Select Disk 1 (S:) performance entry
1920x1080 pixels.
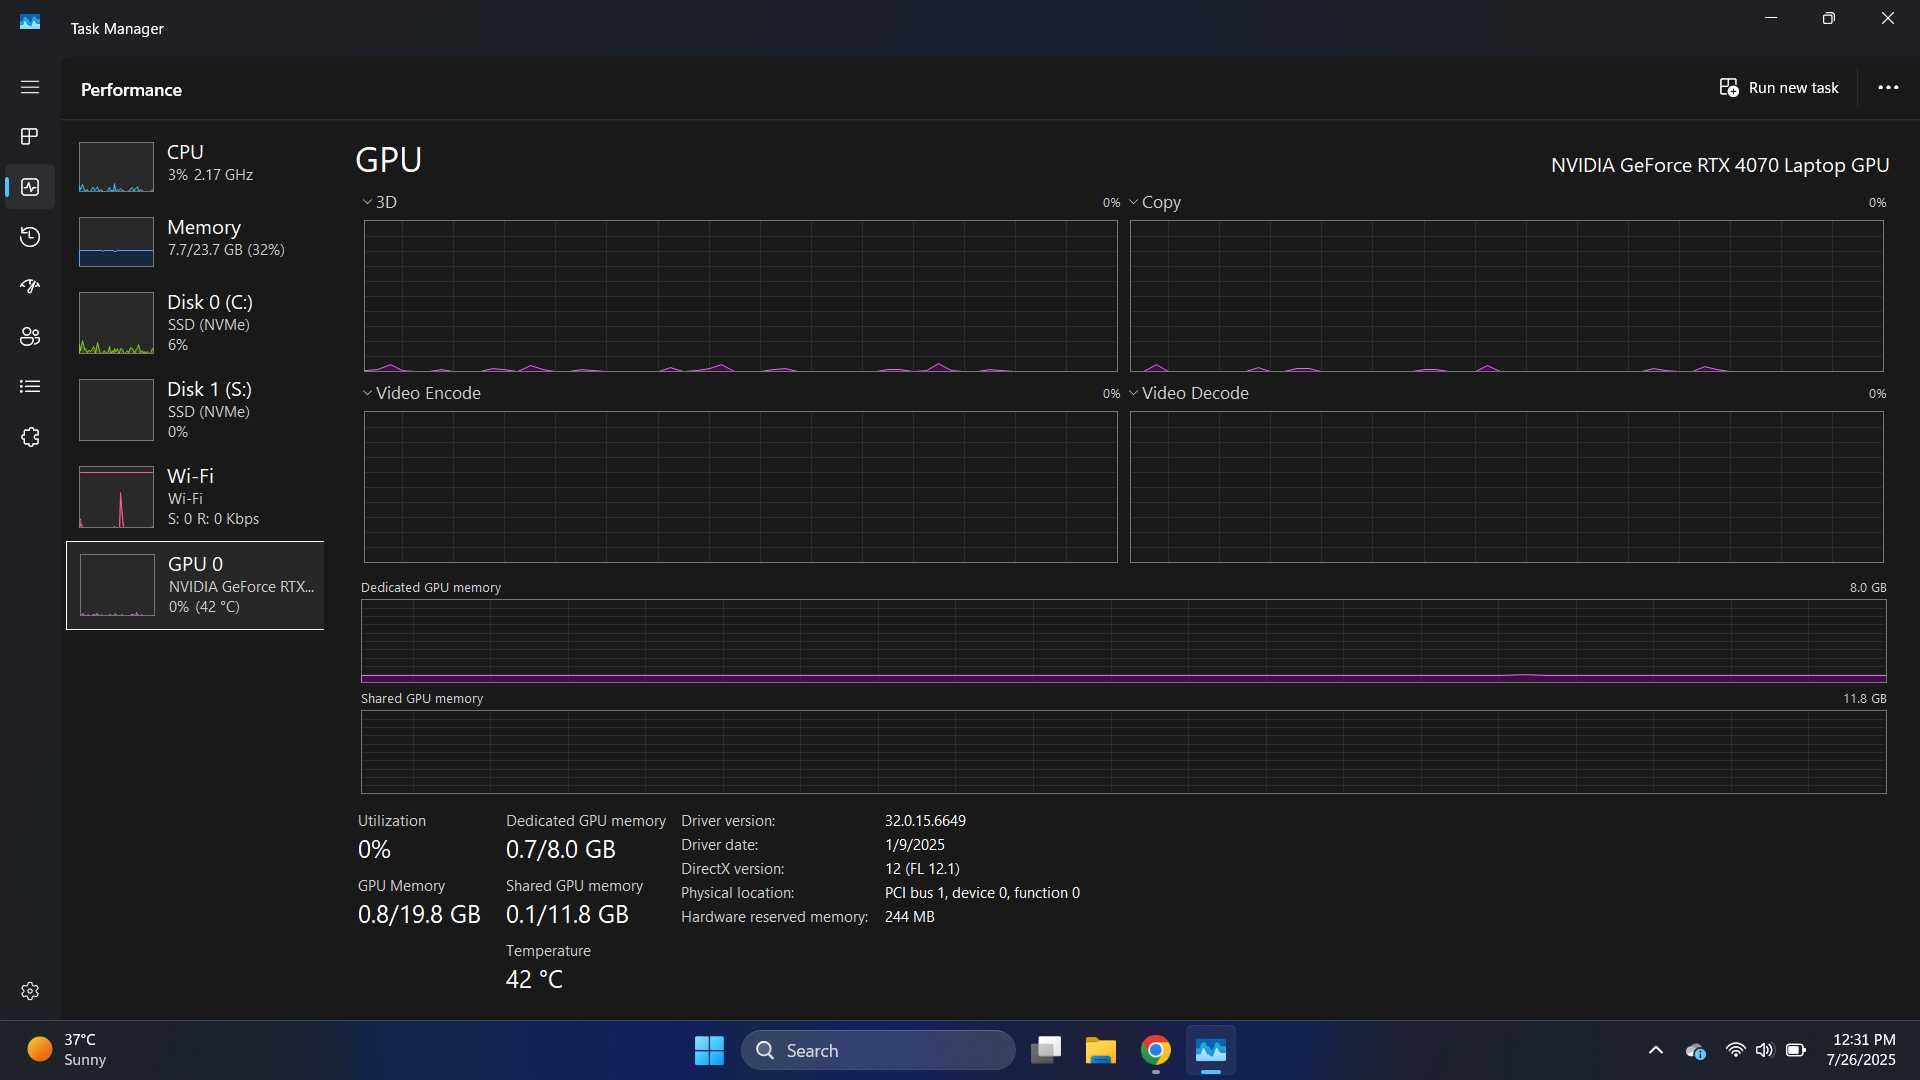point(195,410)
